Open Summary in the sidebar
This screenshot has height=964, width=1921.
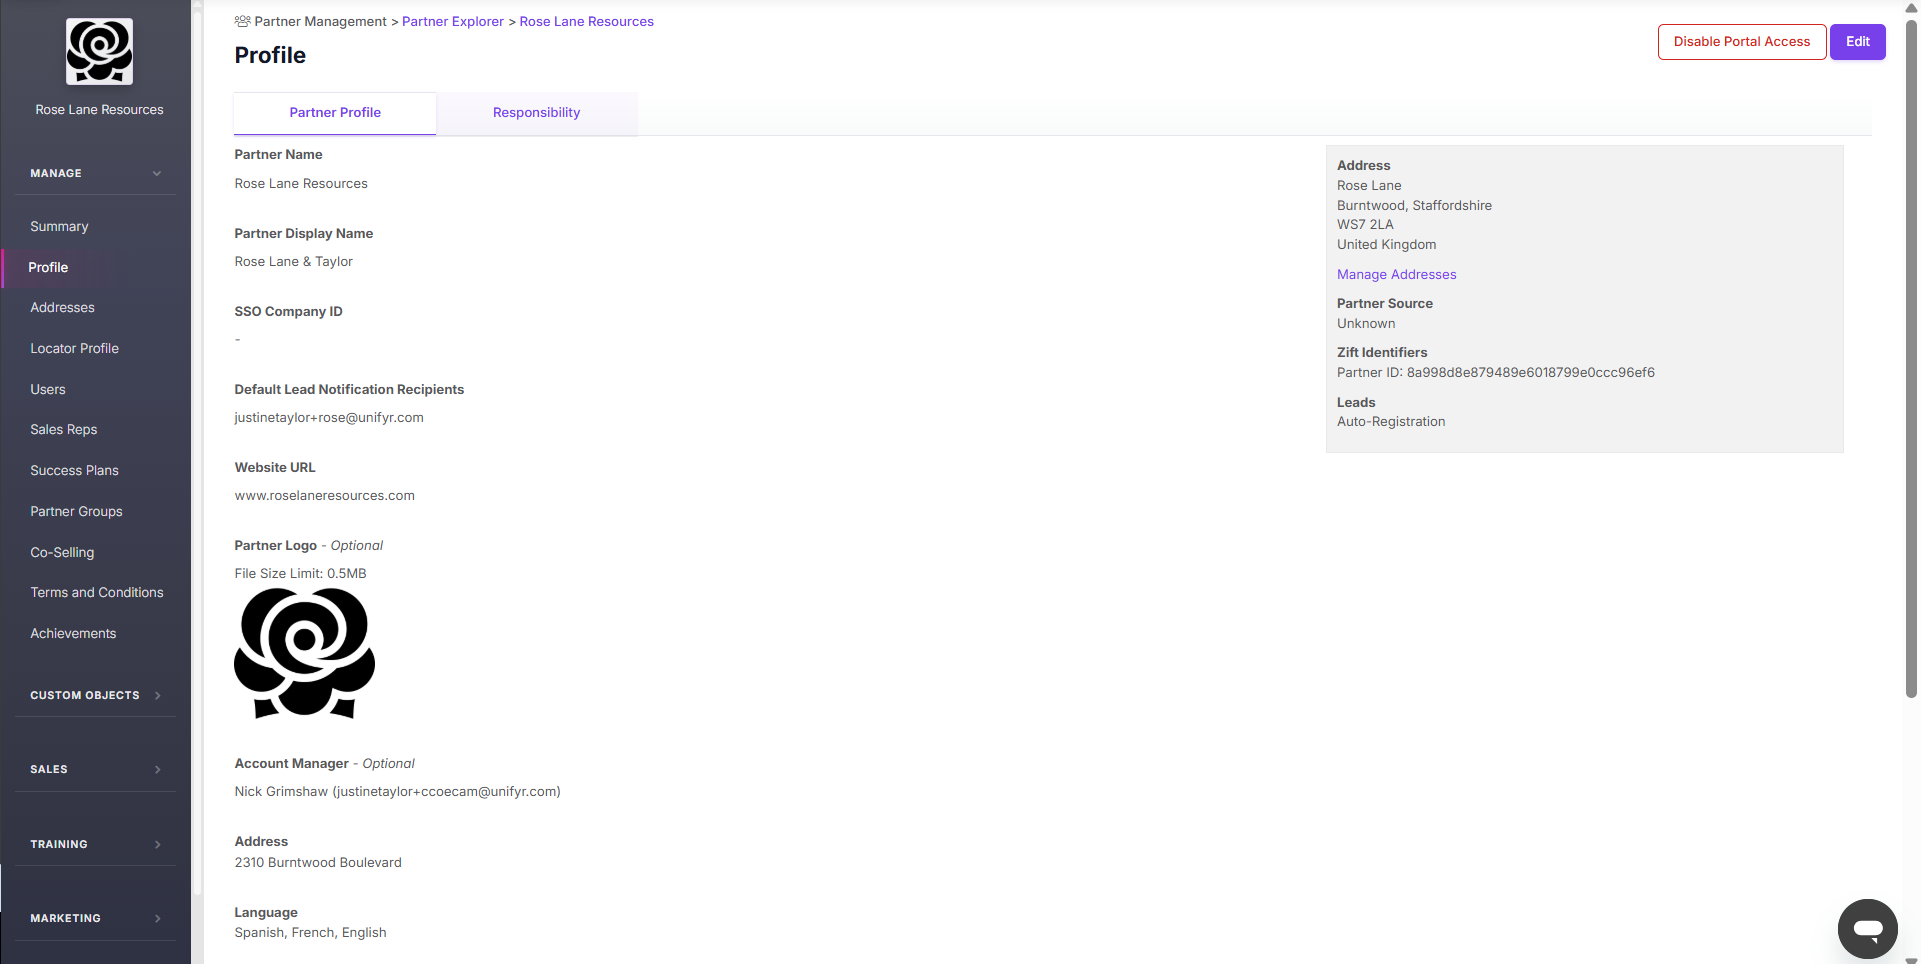tap(59, 227)
